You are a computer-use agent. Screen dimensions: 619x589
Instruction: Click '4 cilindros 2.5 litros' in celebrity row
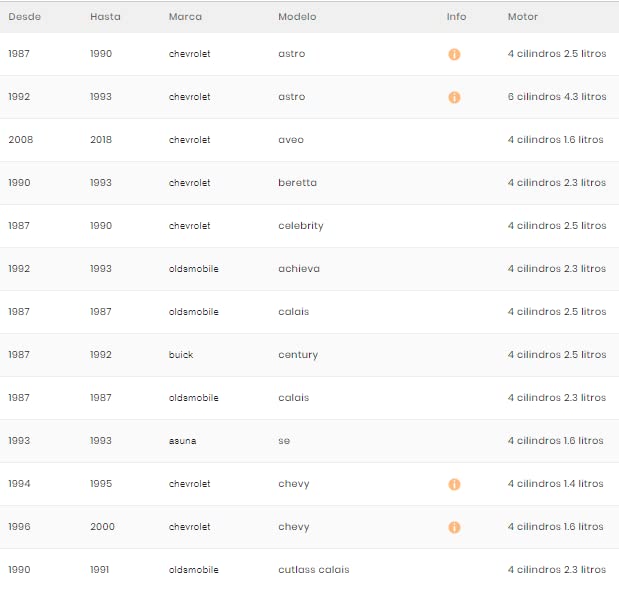point(557,226)
